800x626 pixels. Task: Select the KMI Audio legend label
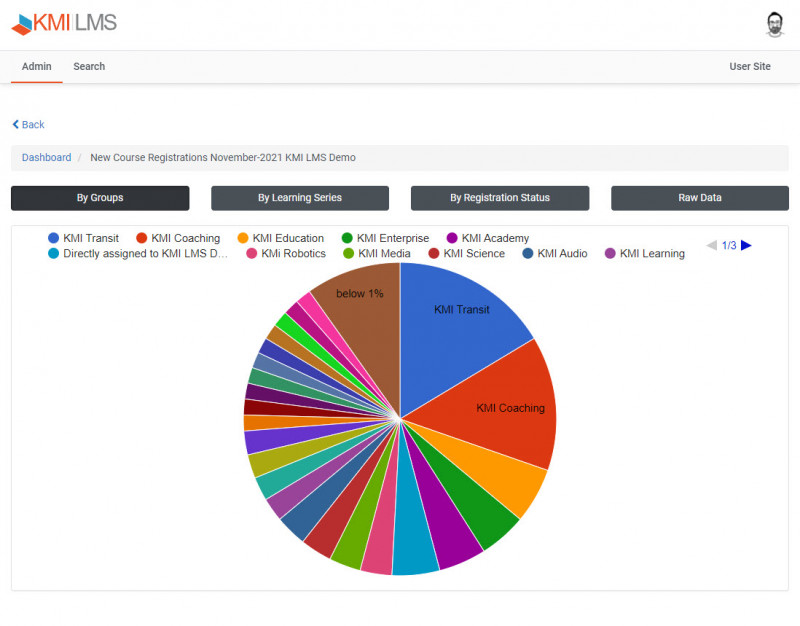tap(562, 254)
